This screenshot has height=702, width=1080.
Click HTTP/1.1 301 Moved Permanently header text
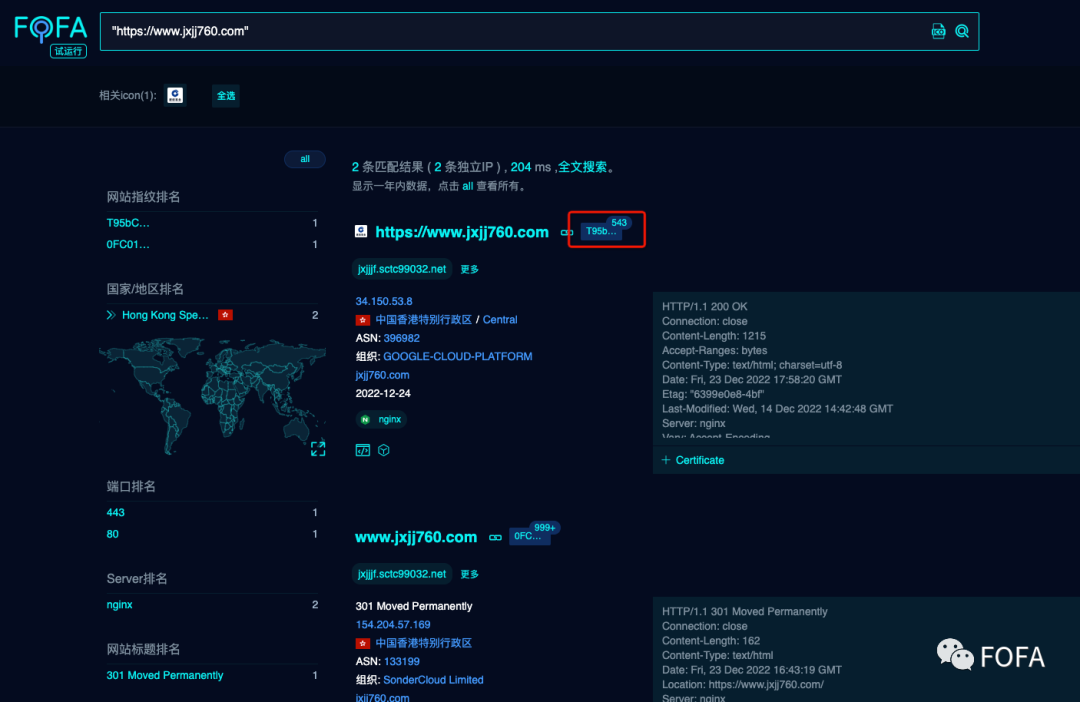coord(745,611)
